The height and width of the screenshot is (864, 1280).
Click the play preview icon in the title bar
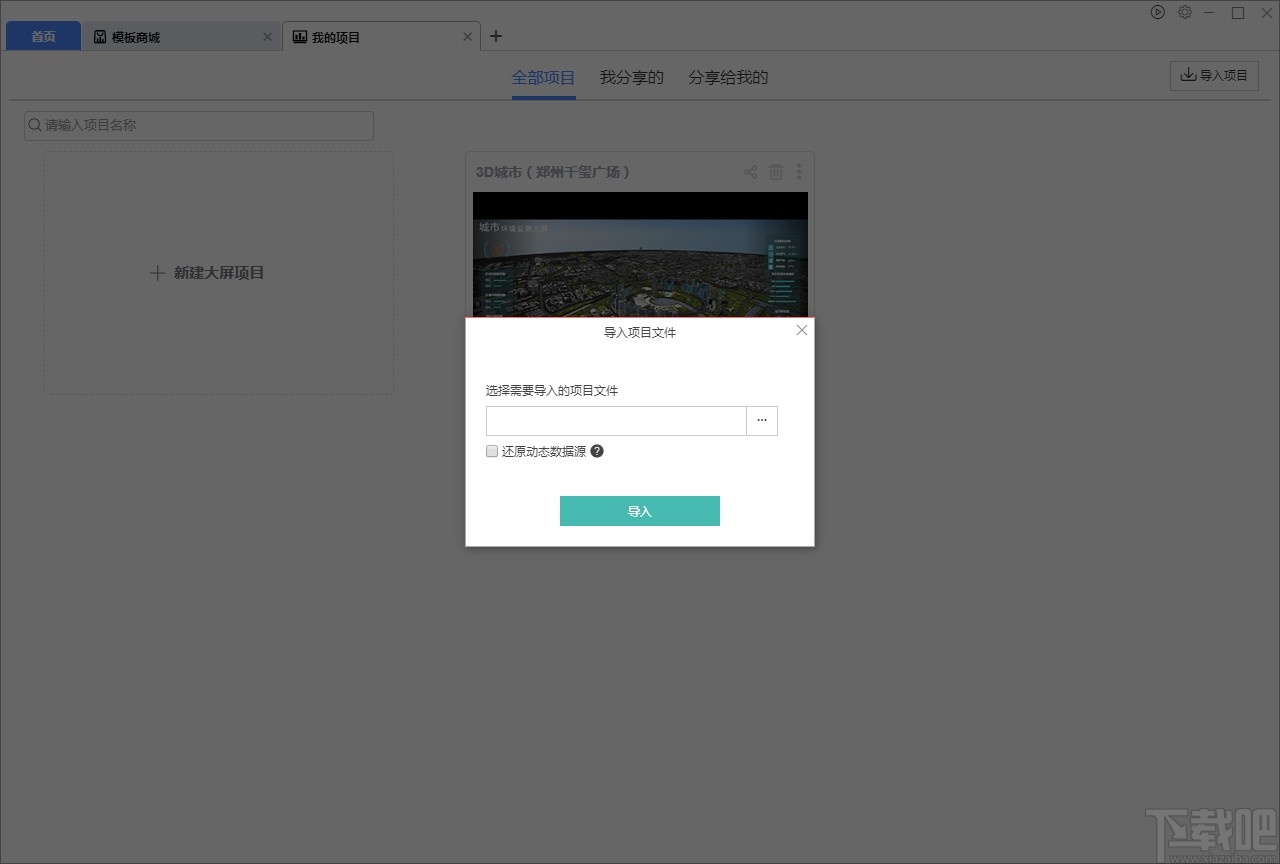[1157, 12]
